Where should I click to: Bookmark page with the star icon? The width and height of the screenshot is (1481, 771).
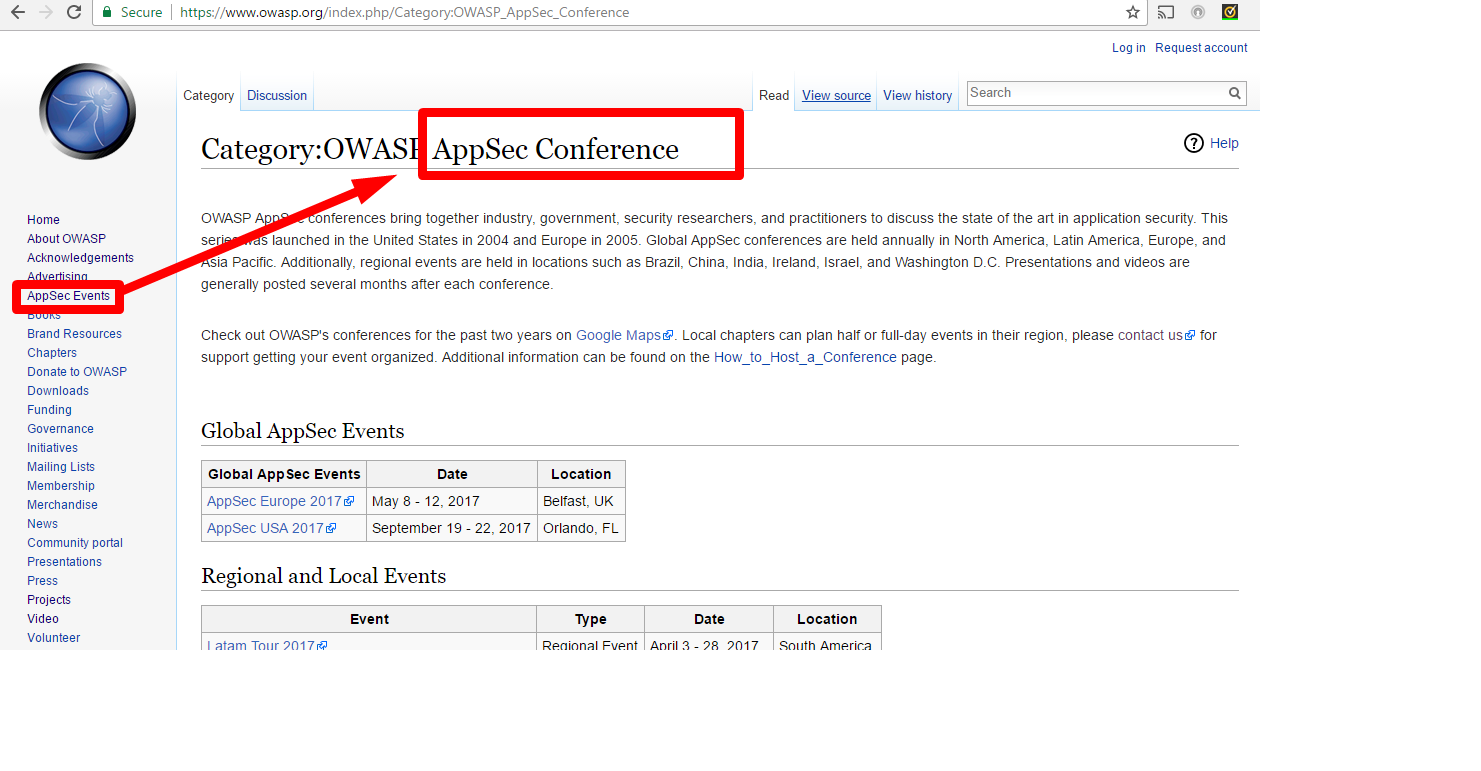(x=1133, y=12)
